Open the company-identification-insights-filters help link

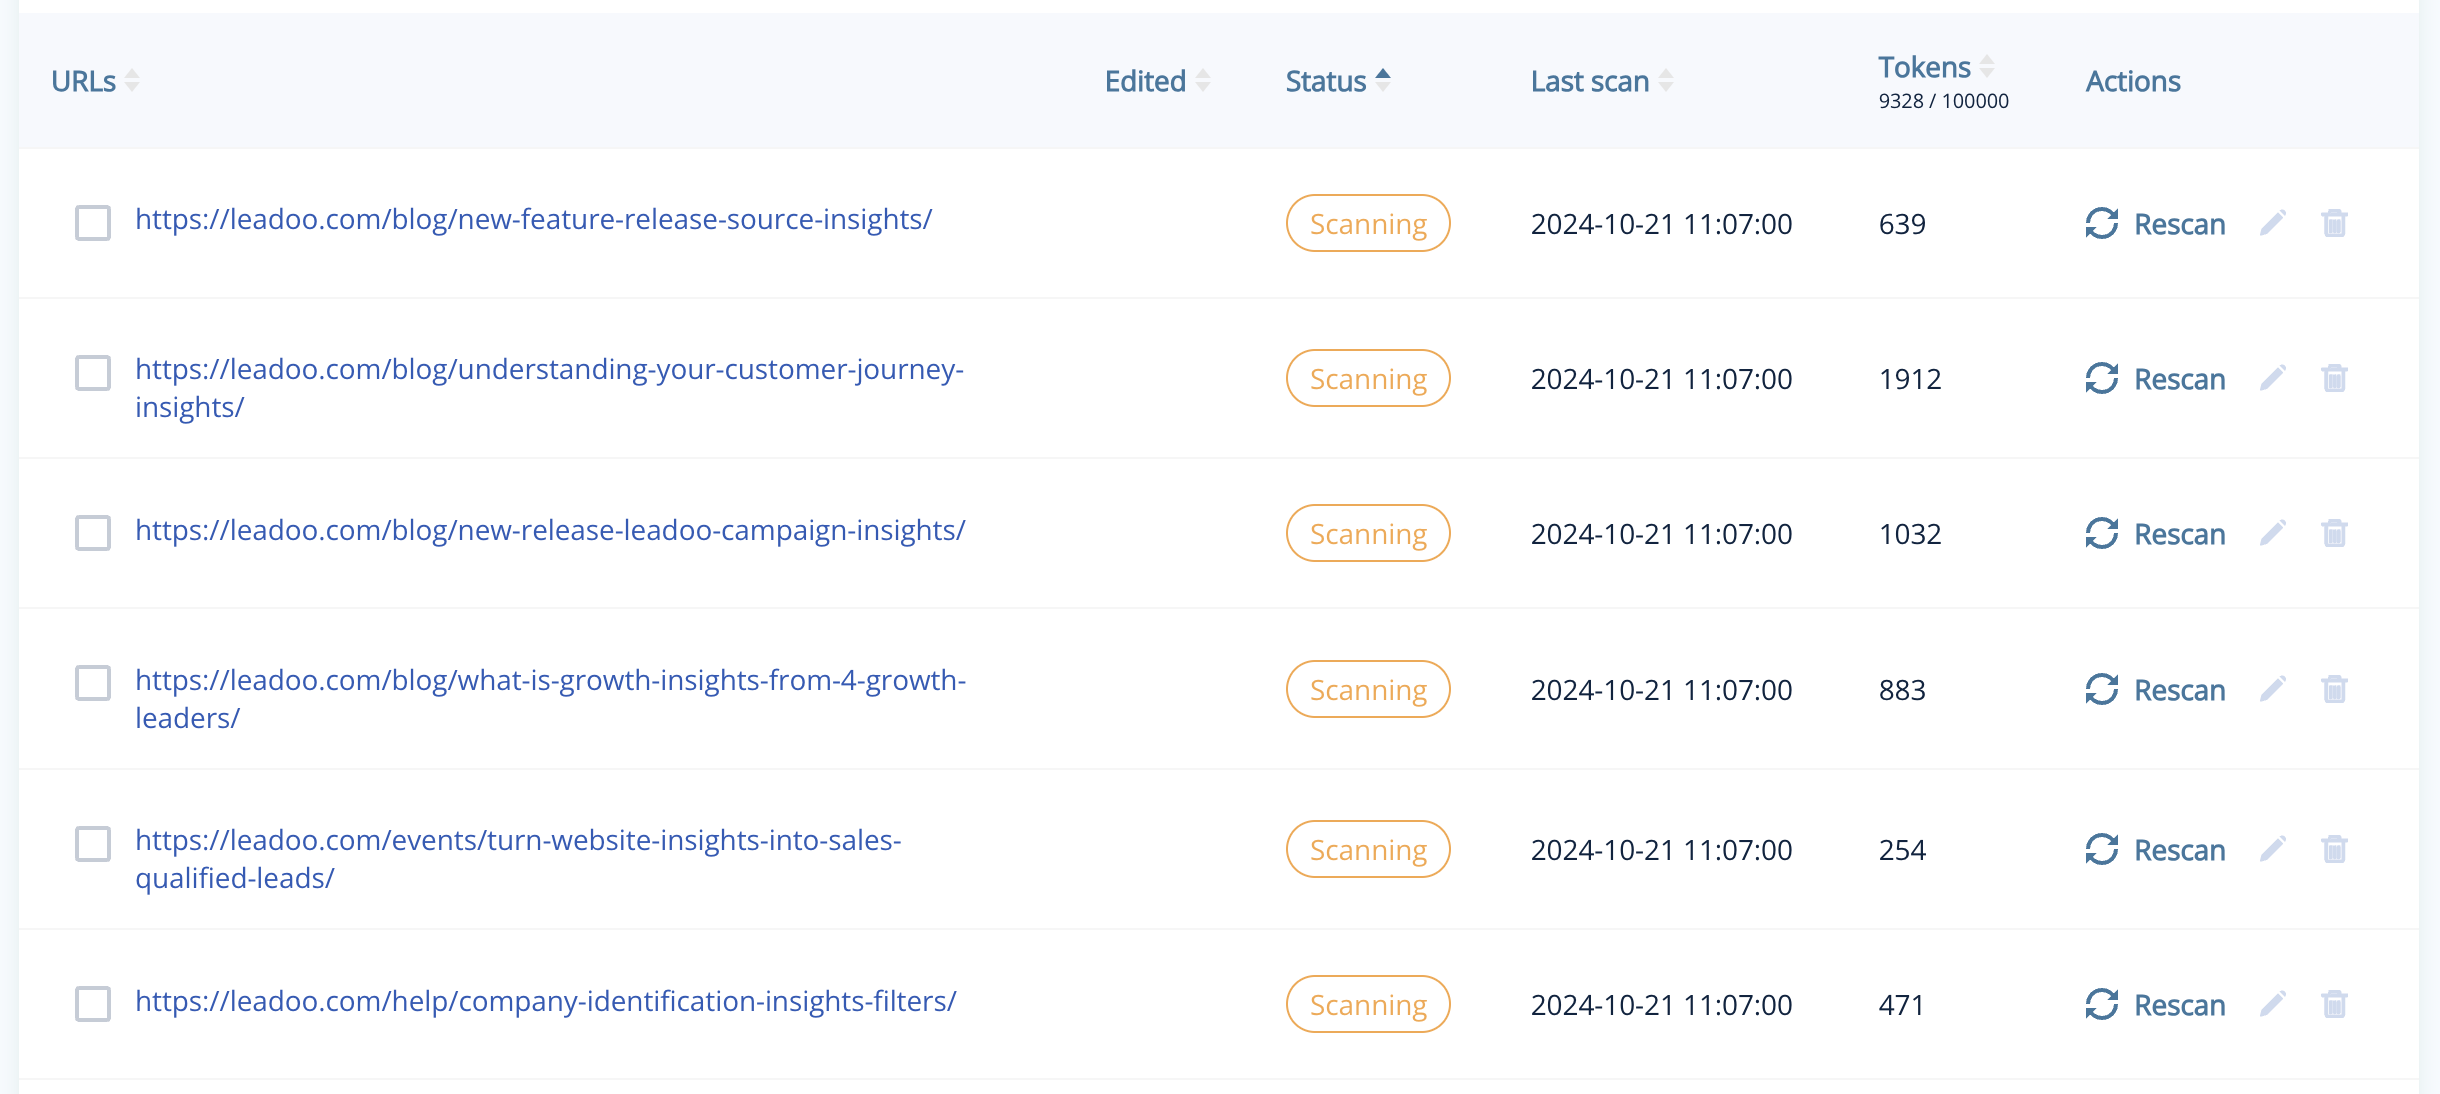[545, 1002]
